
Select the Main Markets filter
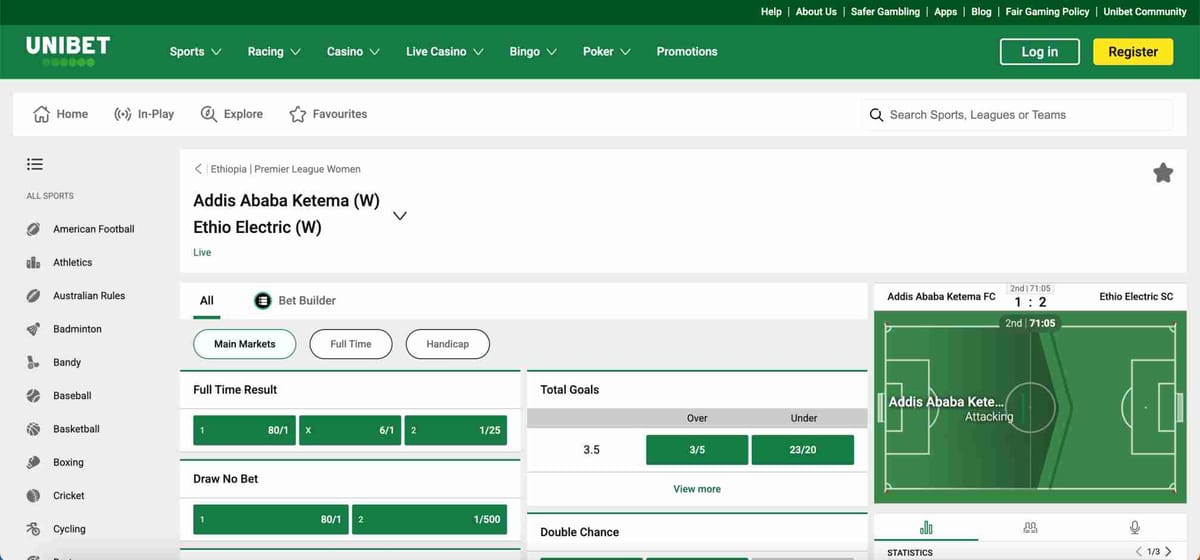[244, 344]
